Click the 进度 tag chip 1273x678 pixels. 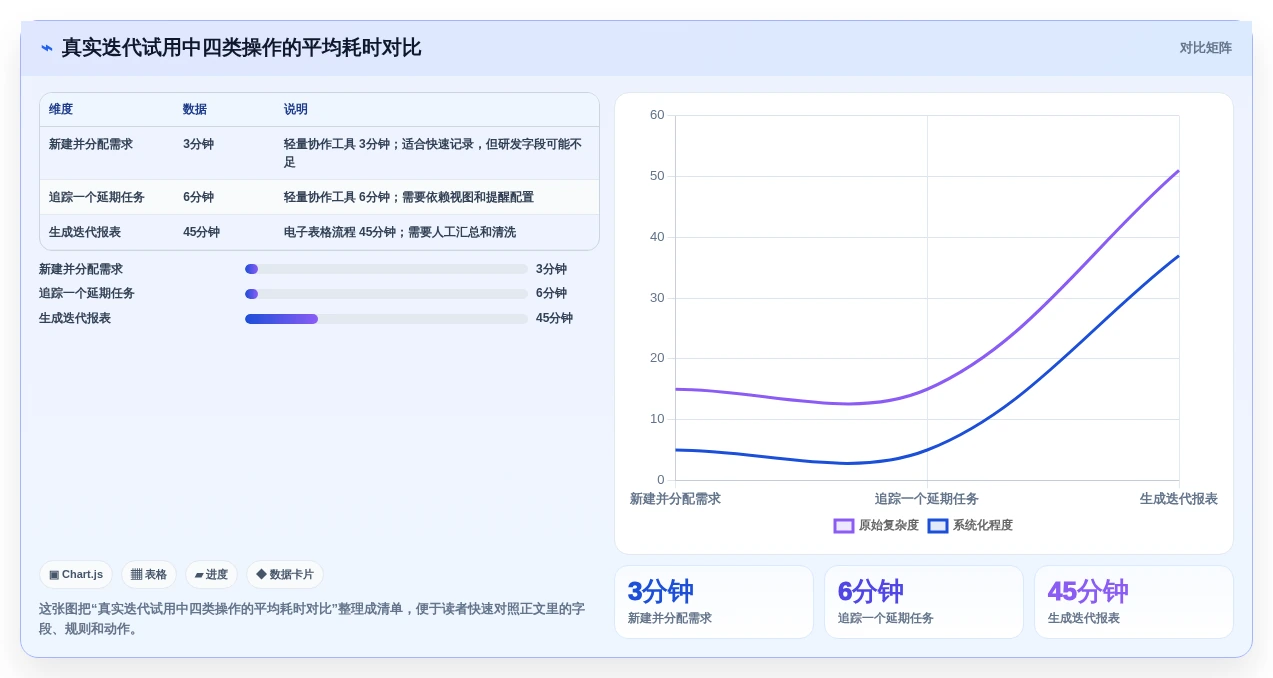pyautogui.click(x=211, y=574)
